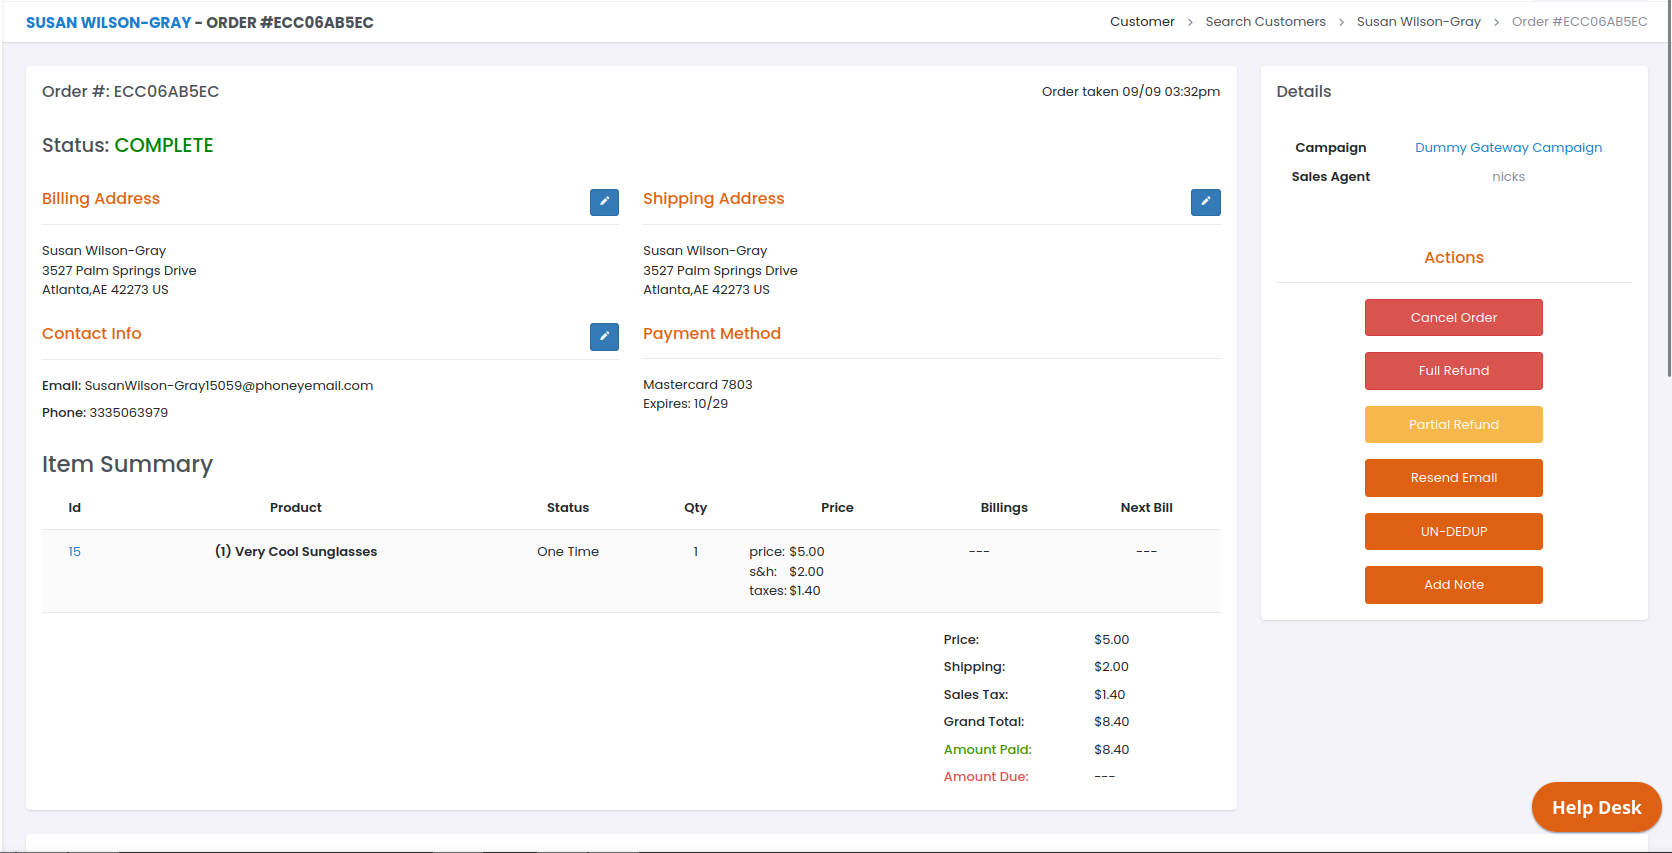Add Note to the order
This screenshot has height=853, width=1672.
pos(1453,585)
